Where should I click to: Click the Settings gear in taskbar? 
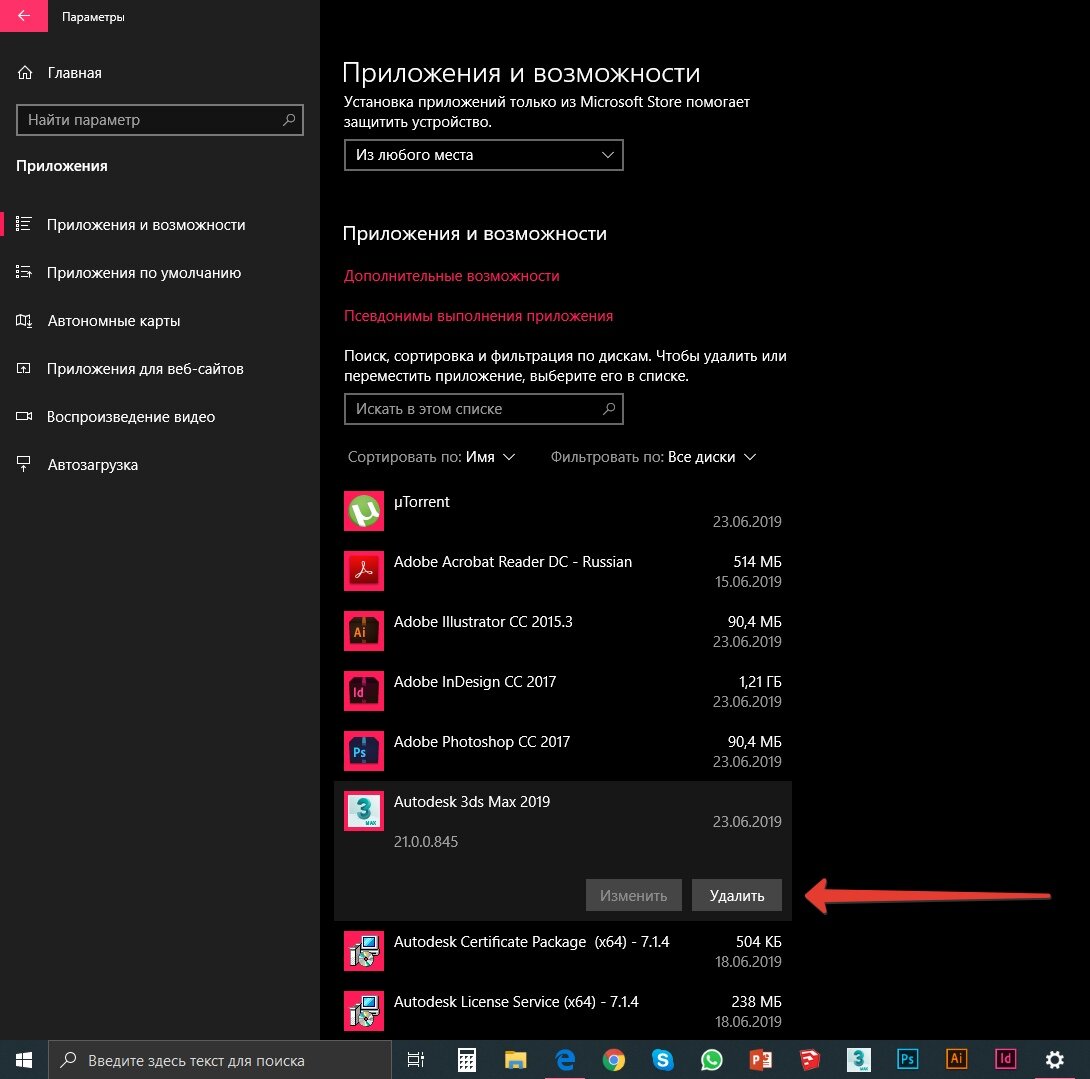point(1055,1060)
